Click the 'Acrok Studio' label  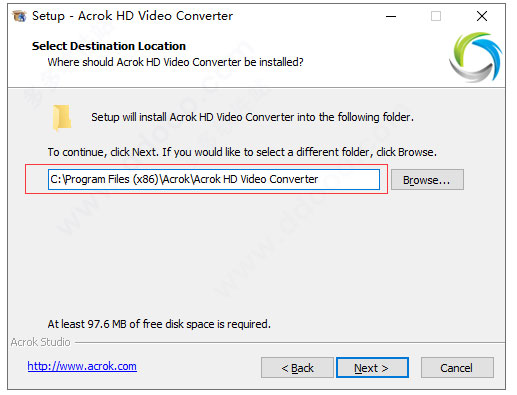(x=40, y=342)
